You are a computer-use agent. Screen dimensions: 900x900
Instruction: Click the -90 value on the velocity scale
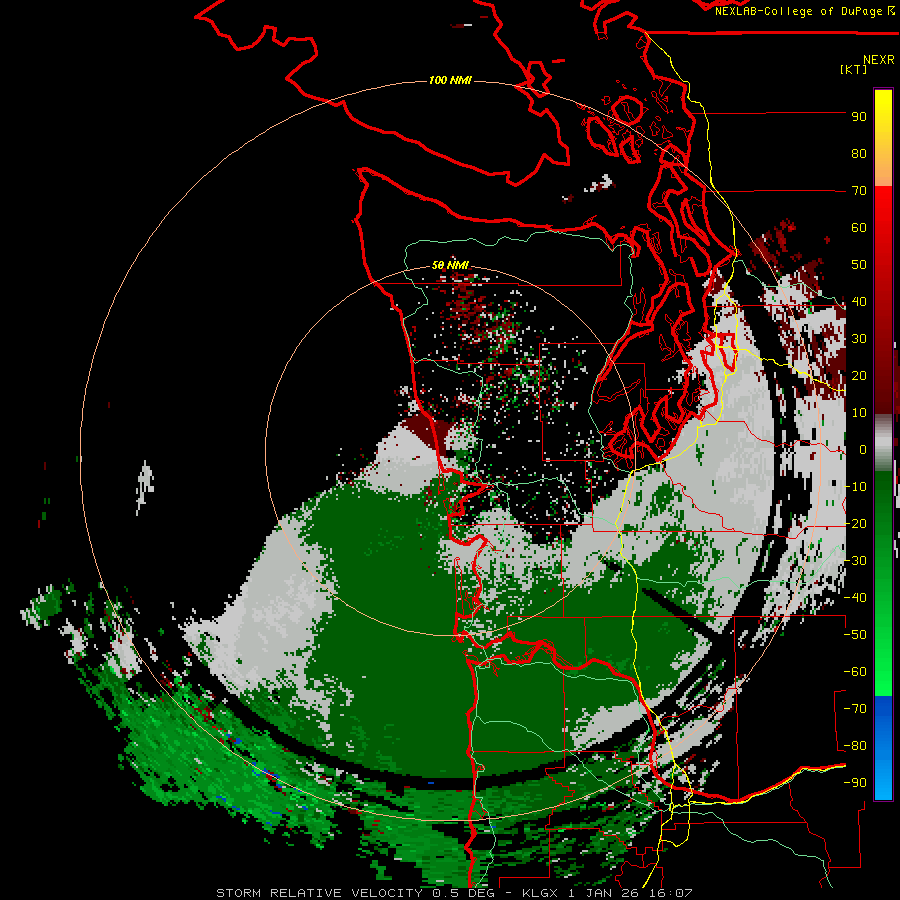[855, 783]
